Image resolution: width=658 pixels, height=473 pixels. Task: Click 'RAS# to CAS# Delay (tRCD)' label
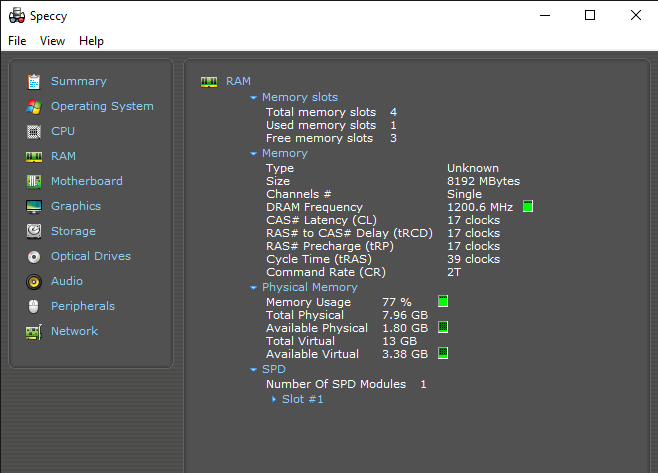click(x=349, y=233)
